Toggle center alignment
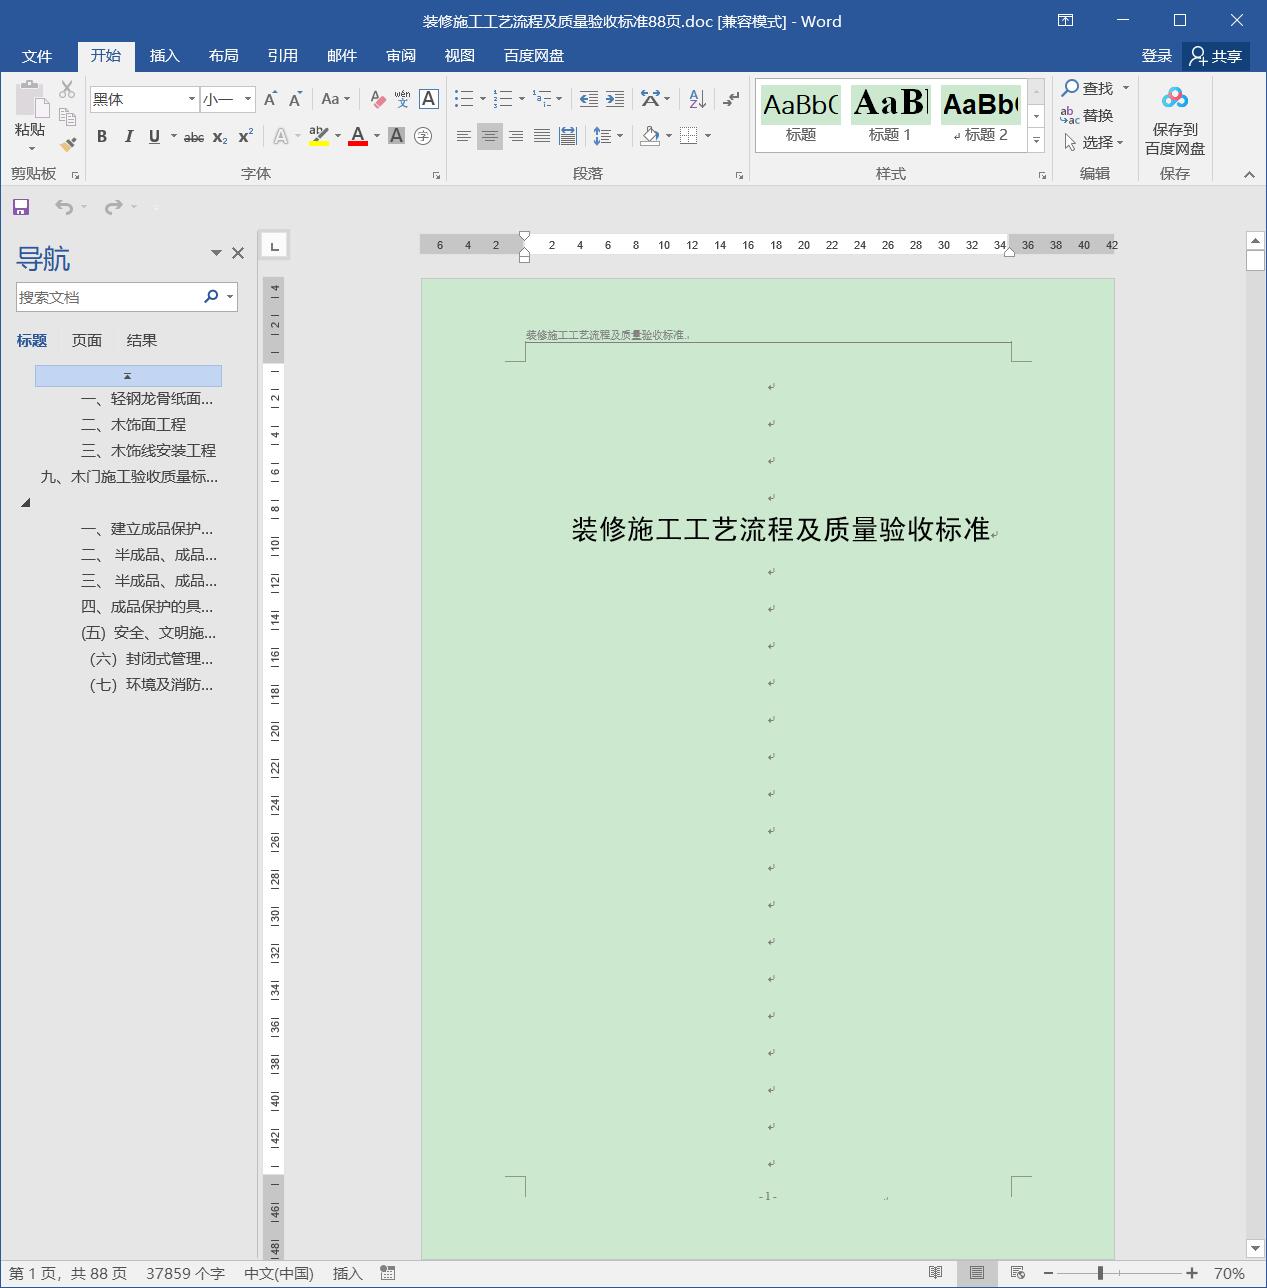This screenshot has height=1288, width=1267. [x=489, y=136]
